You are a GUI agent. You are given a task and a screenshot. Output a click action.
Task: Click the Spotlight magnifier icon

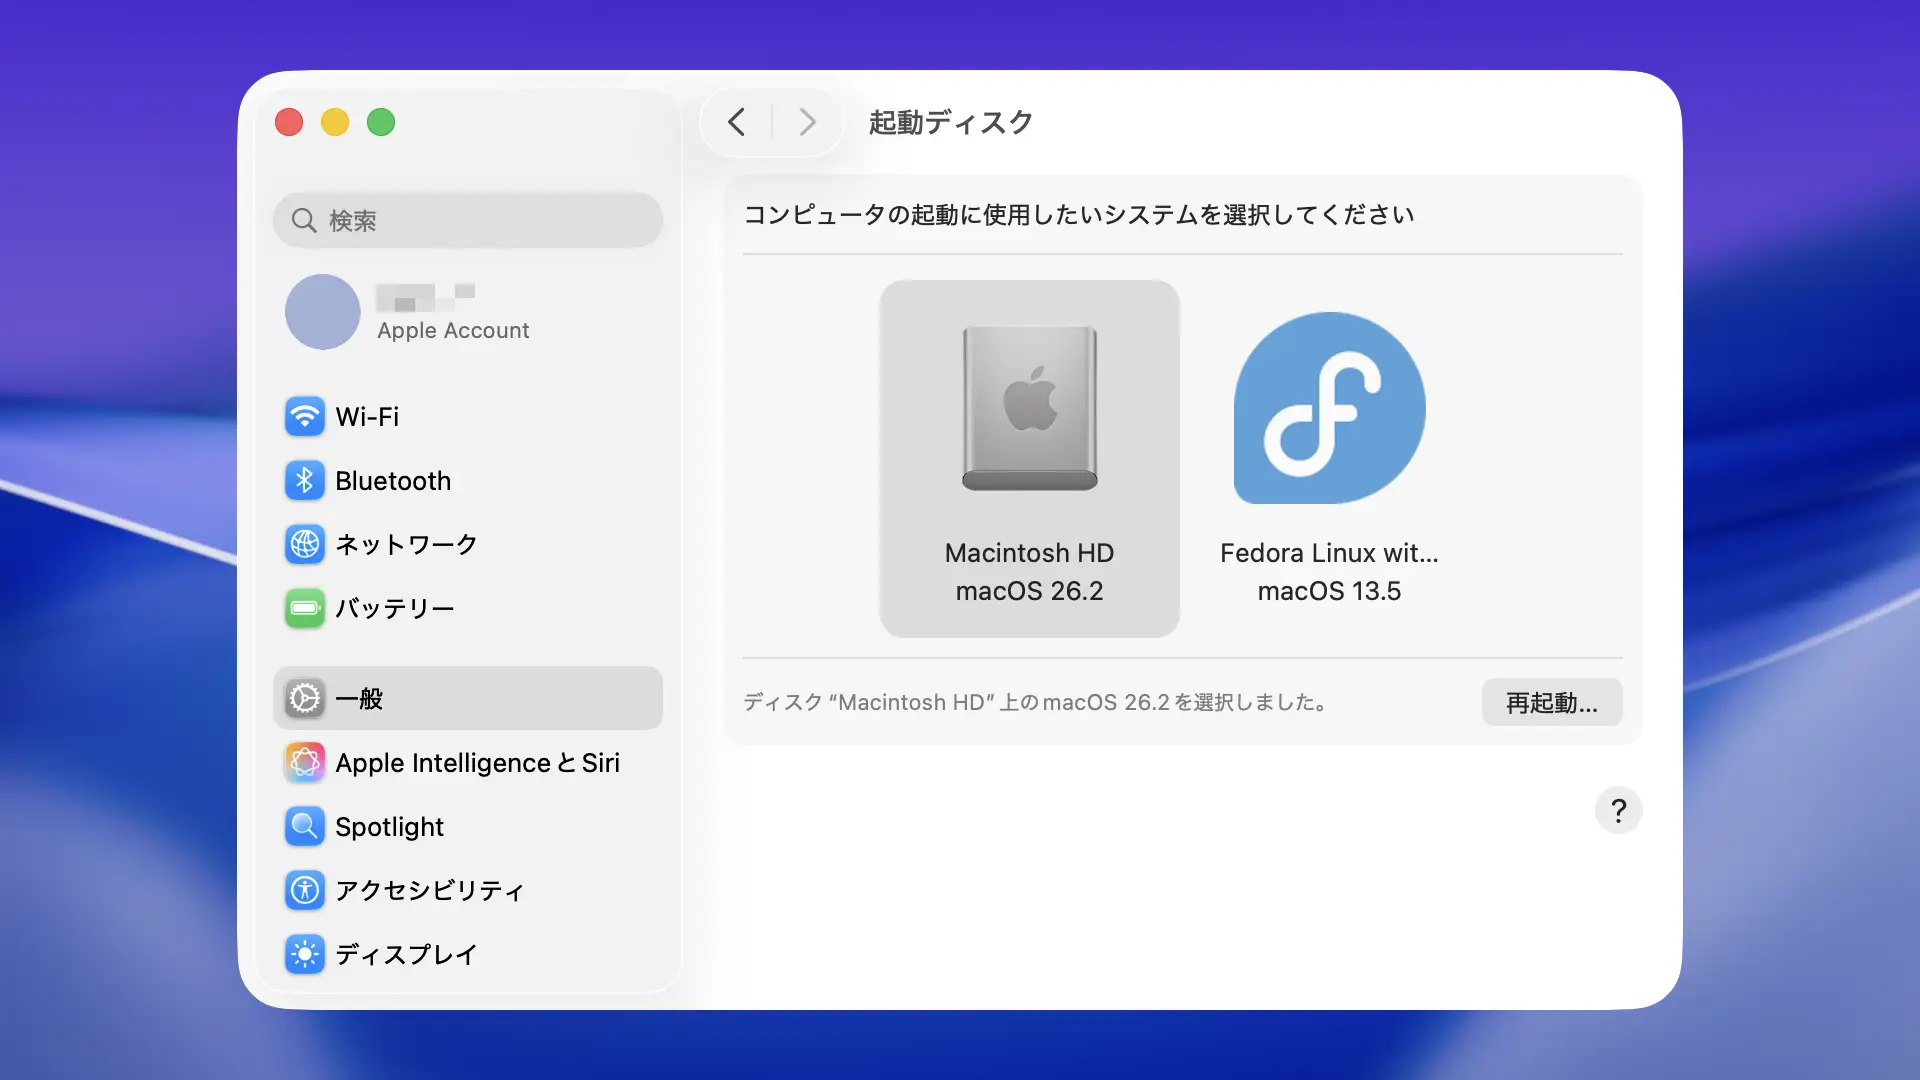click(304, 827)
